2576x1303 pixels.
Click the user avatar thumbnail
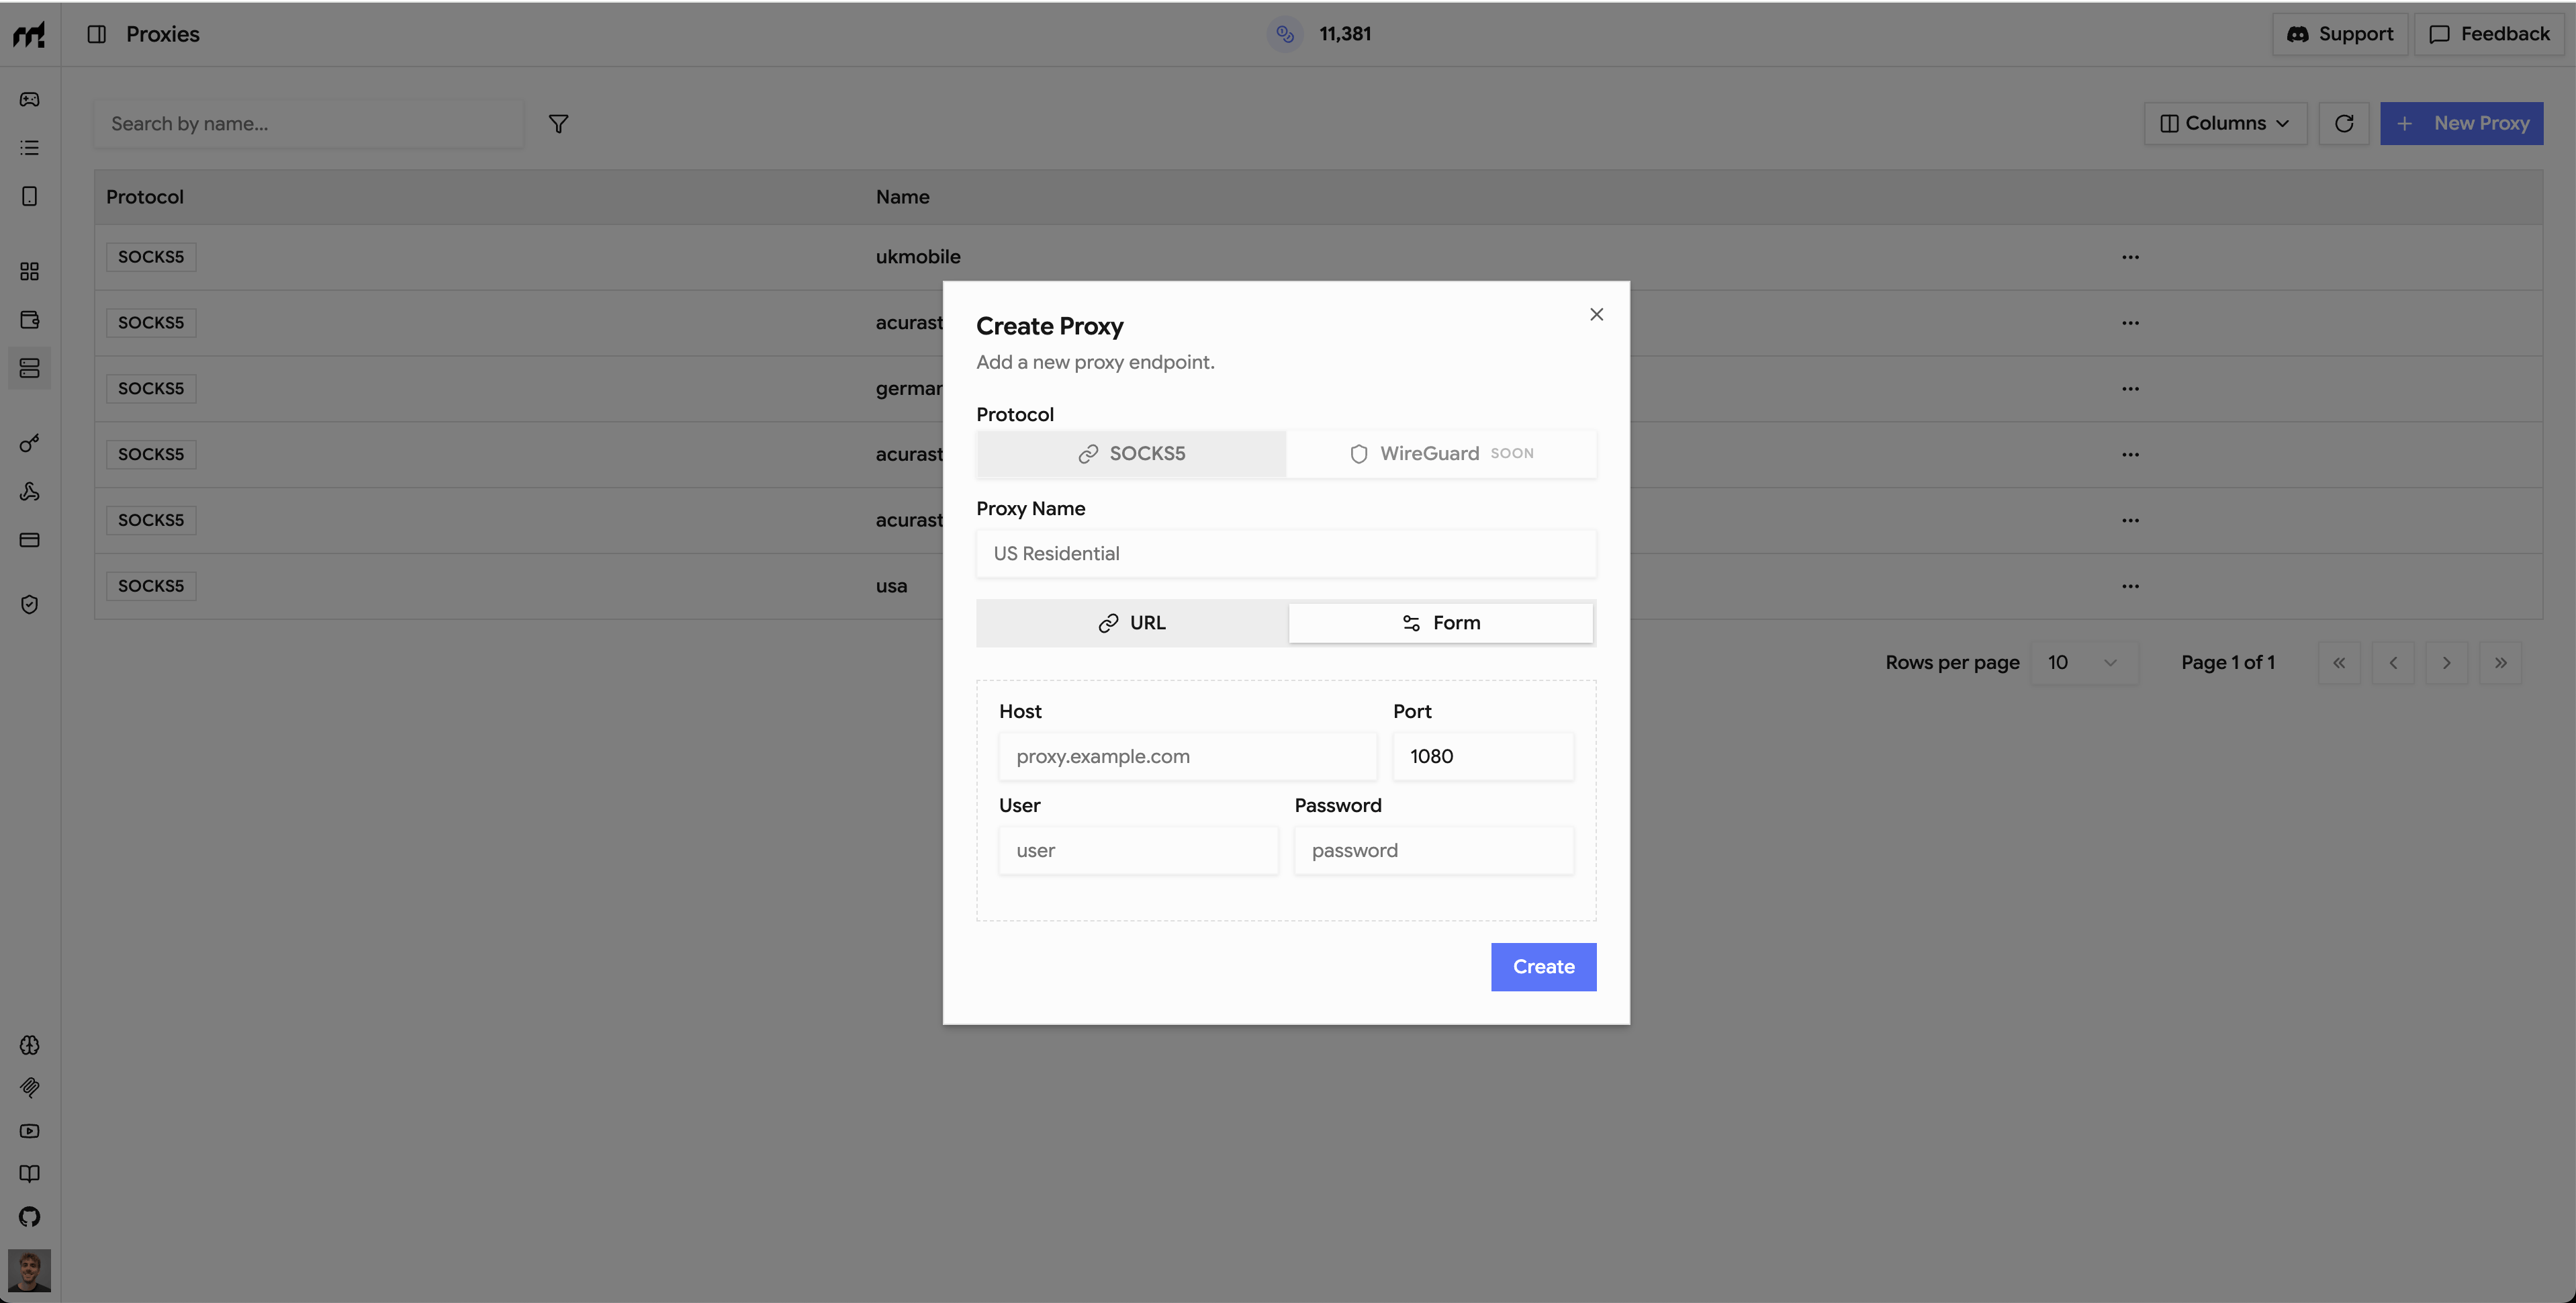click(29, 1270)
